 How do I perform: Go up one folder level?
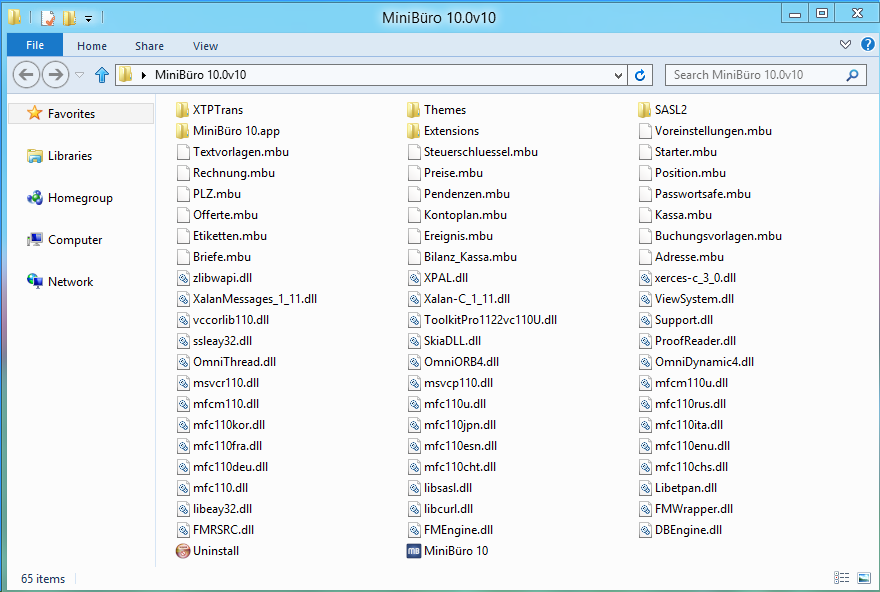pos(102,75)
